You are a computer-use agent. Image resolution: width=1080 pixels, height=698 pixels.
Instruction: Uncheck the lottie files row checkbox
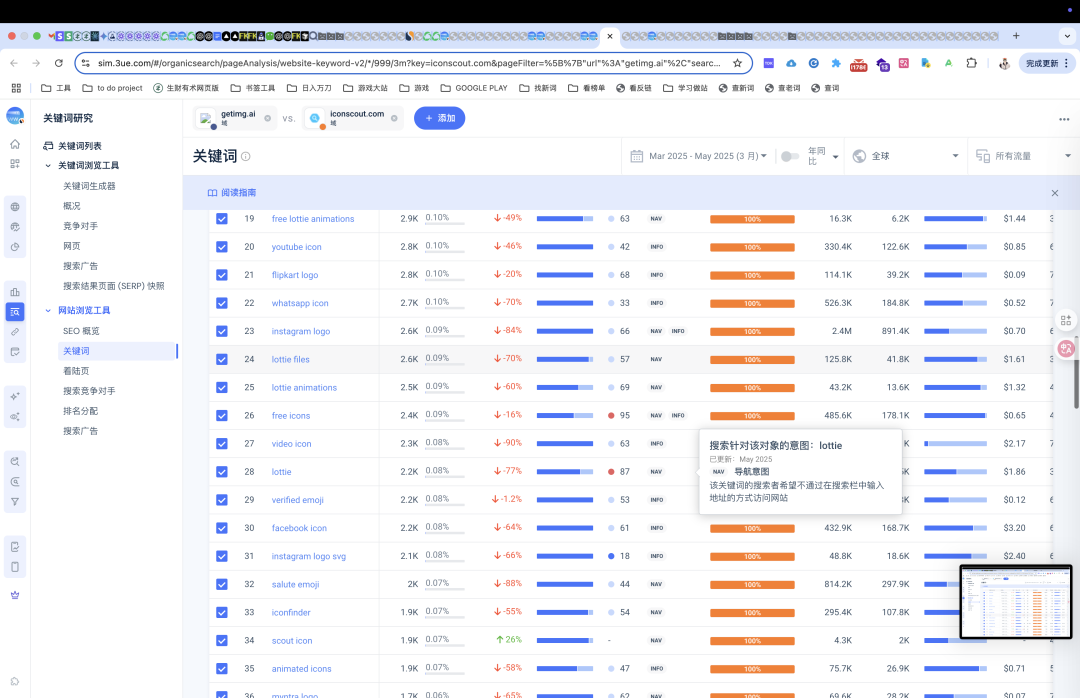pyautogui.click(x=222, y=359)
